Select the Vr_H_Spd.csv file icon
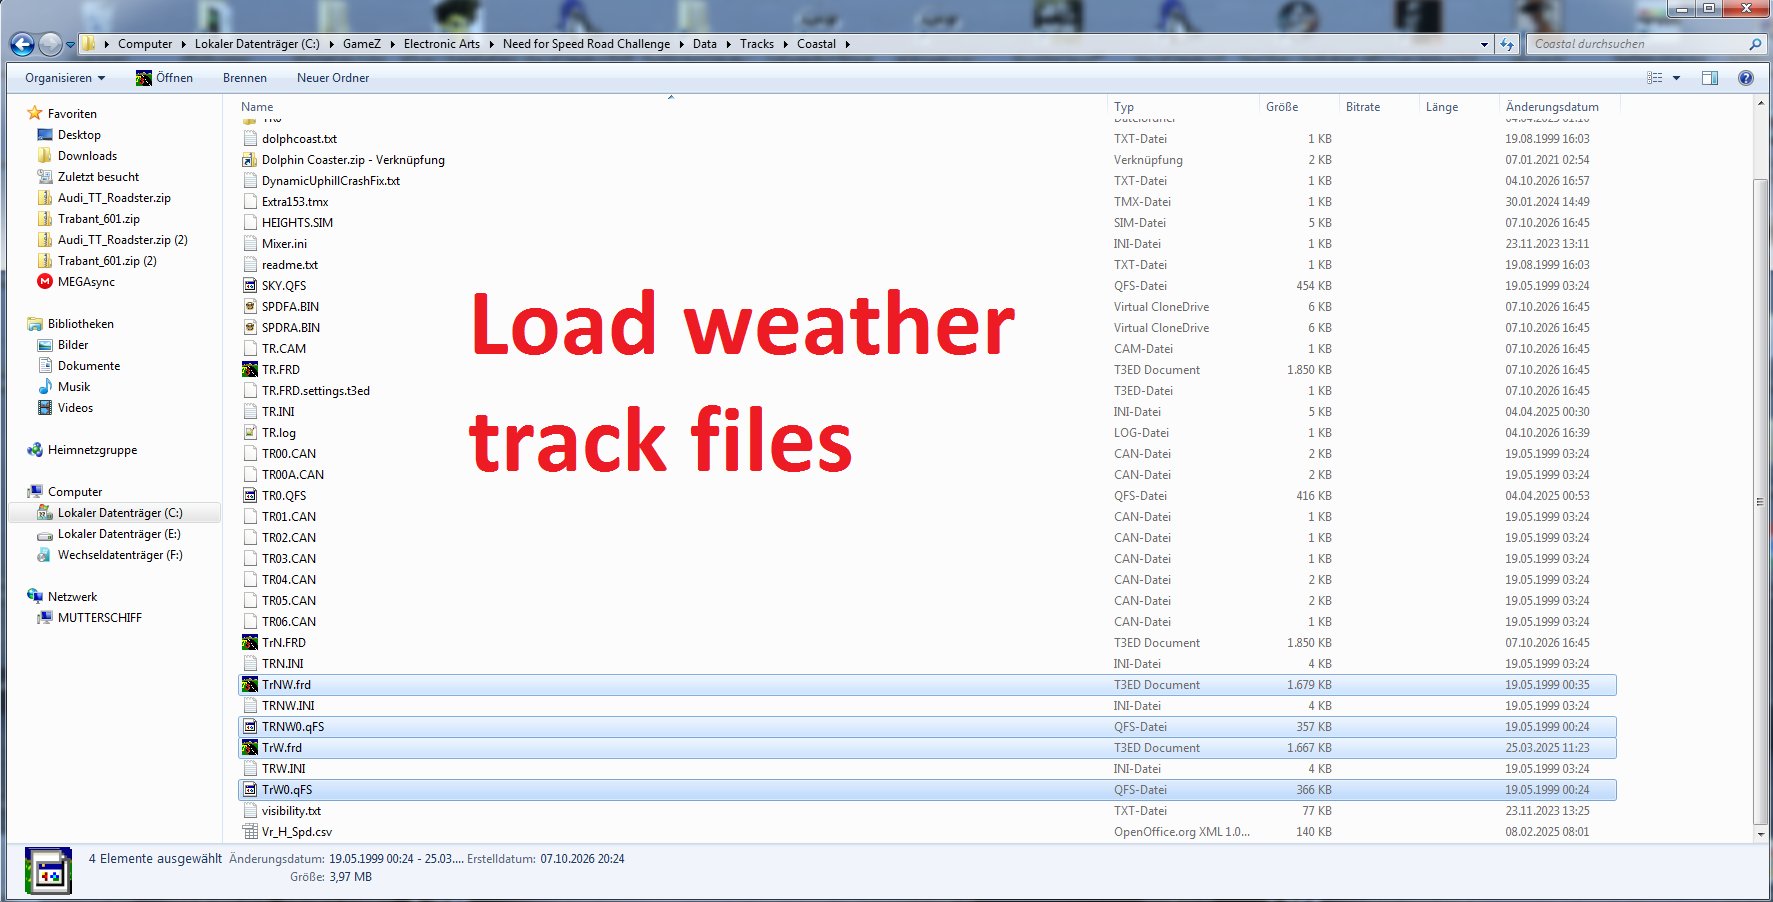Viewport: 1773px width, 902px height. [250, 832]
